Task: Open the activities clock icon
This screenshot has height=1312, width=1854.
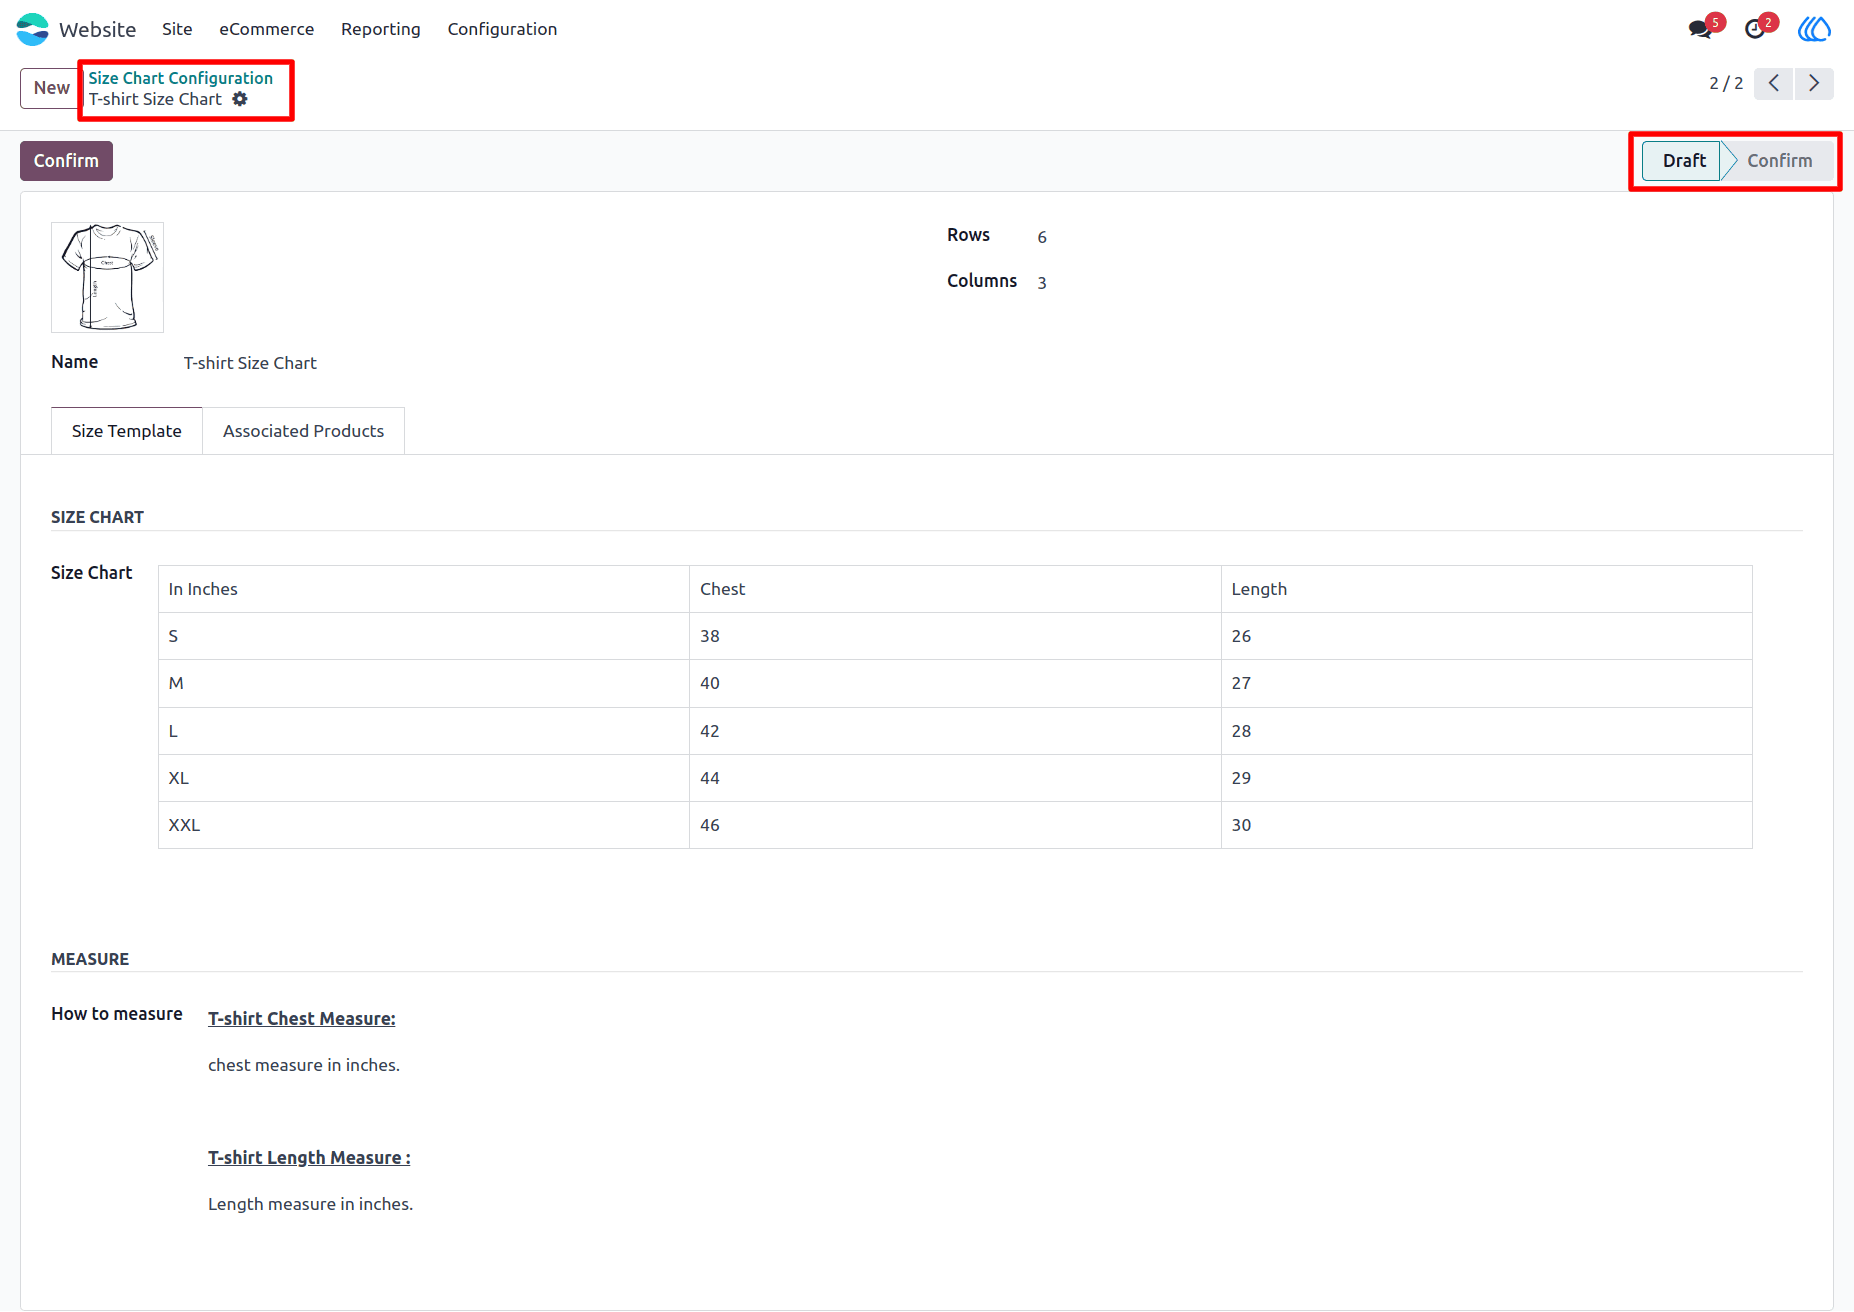Action: pos(1754,29)
